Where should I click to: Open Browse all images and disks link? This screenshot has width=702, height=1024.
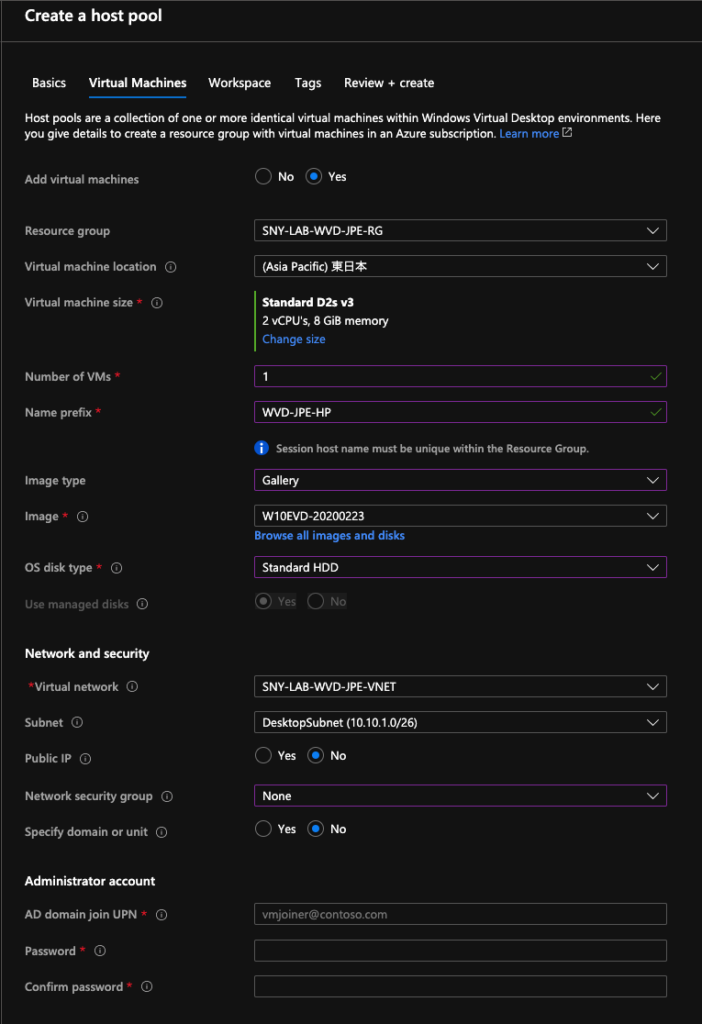[x=330, y=536]
